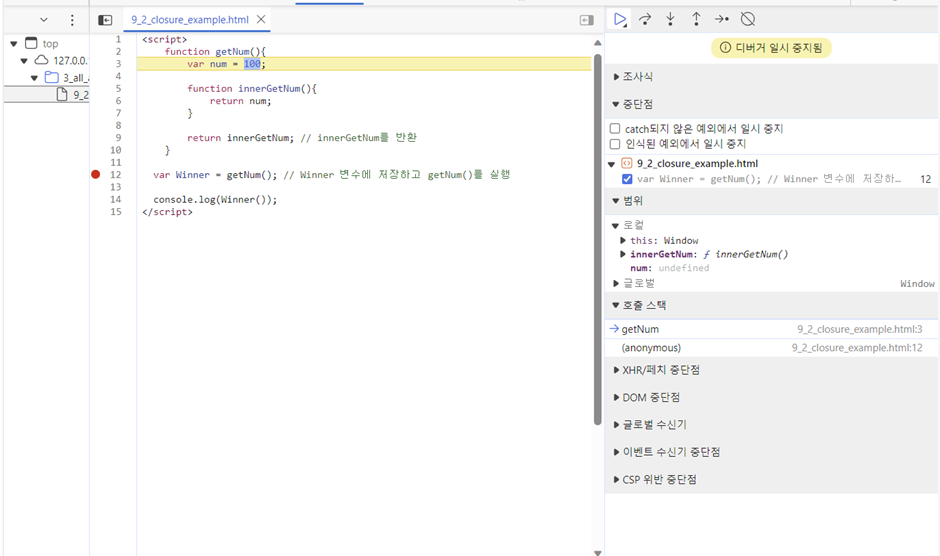Viewport: 940px width, 556px height.
Task: Click line number 3 in the gutter
Action: pyautogui.click(x=118, y=64)
